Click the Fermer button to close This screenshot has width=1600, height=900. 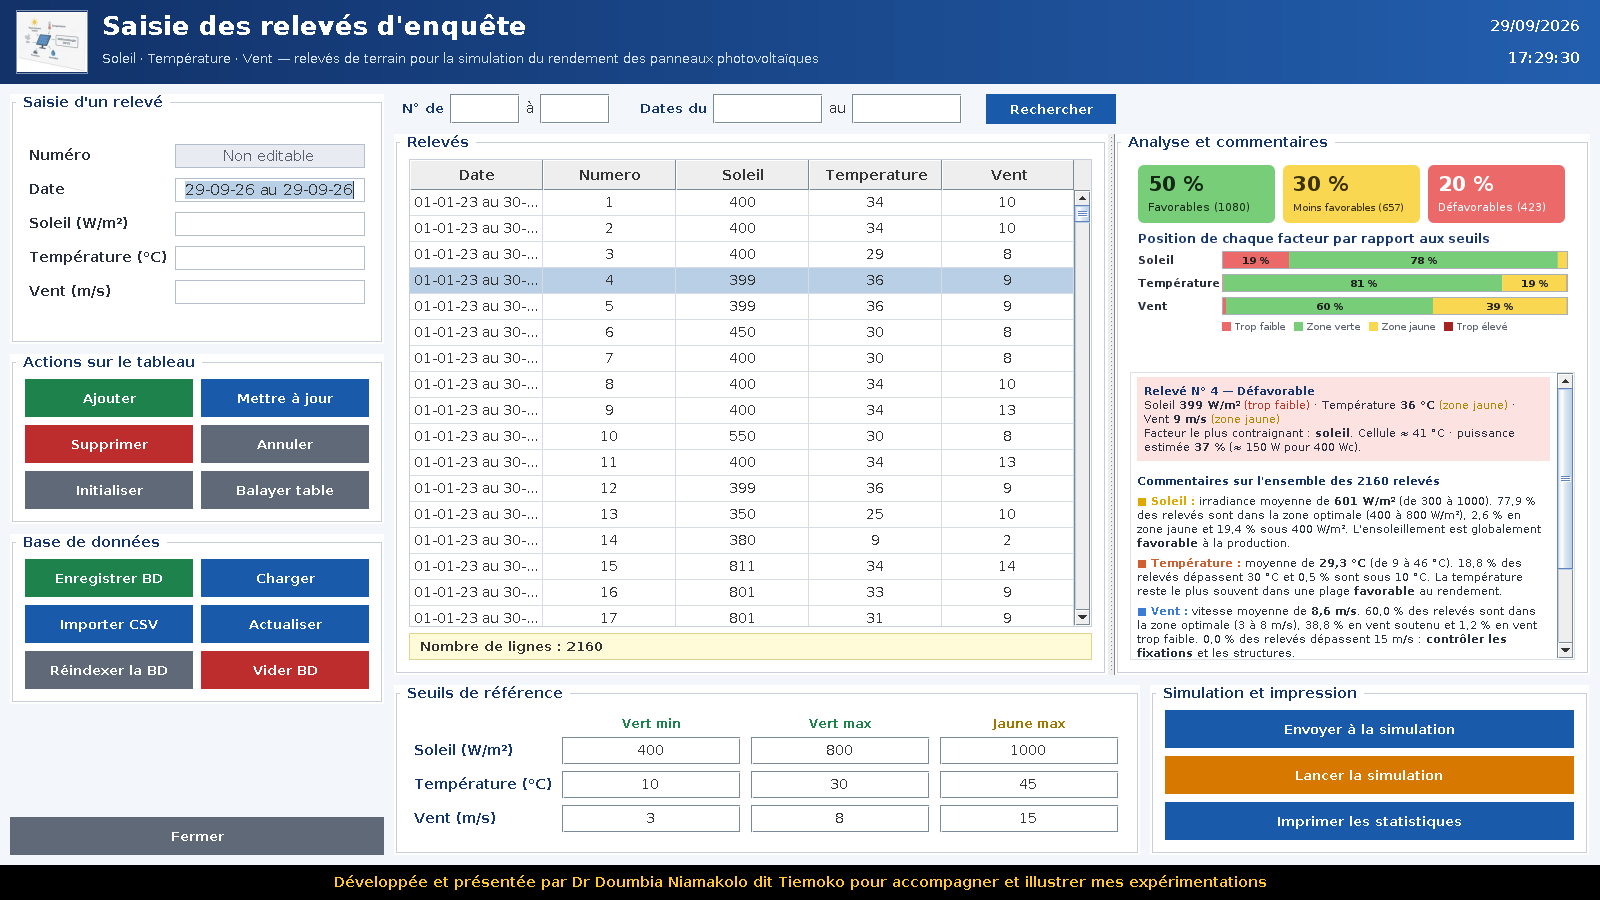tap(197, 836)
